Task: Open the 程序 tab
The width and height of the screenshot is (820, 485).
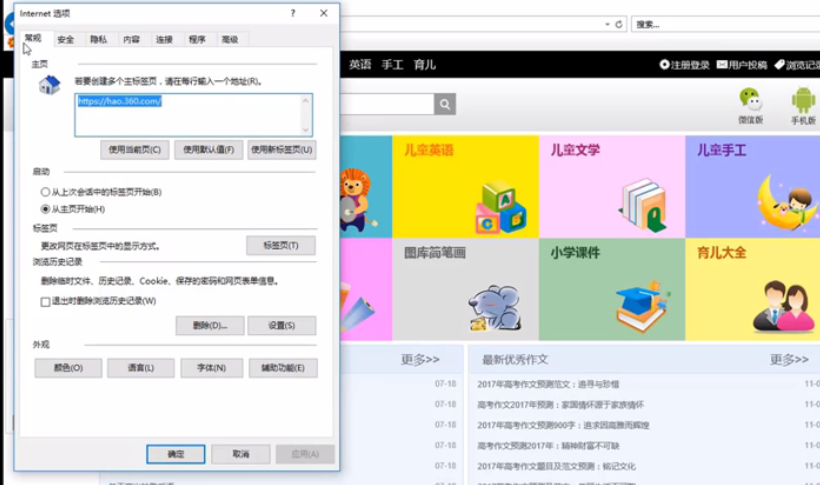Action: coord(197,39)
